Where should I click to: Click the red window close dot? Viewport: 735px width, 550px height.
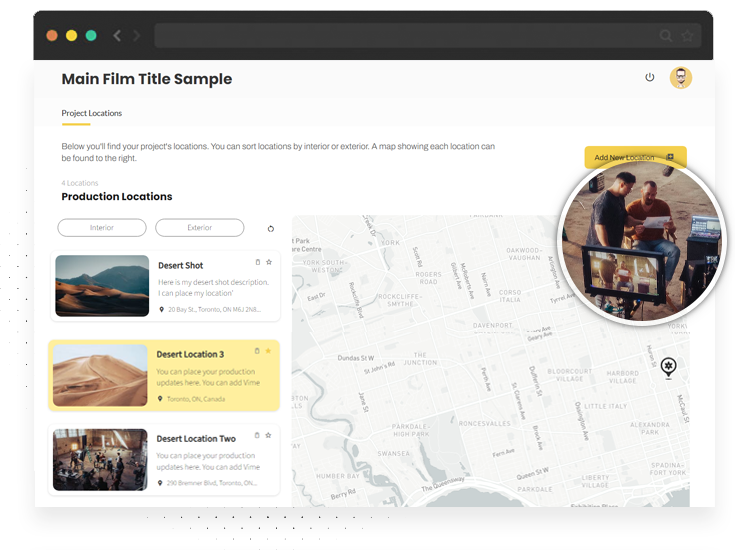(x=52, y=36)
